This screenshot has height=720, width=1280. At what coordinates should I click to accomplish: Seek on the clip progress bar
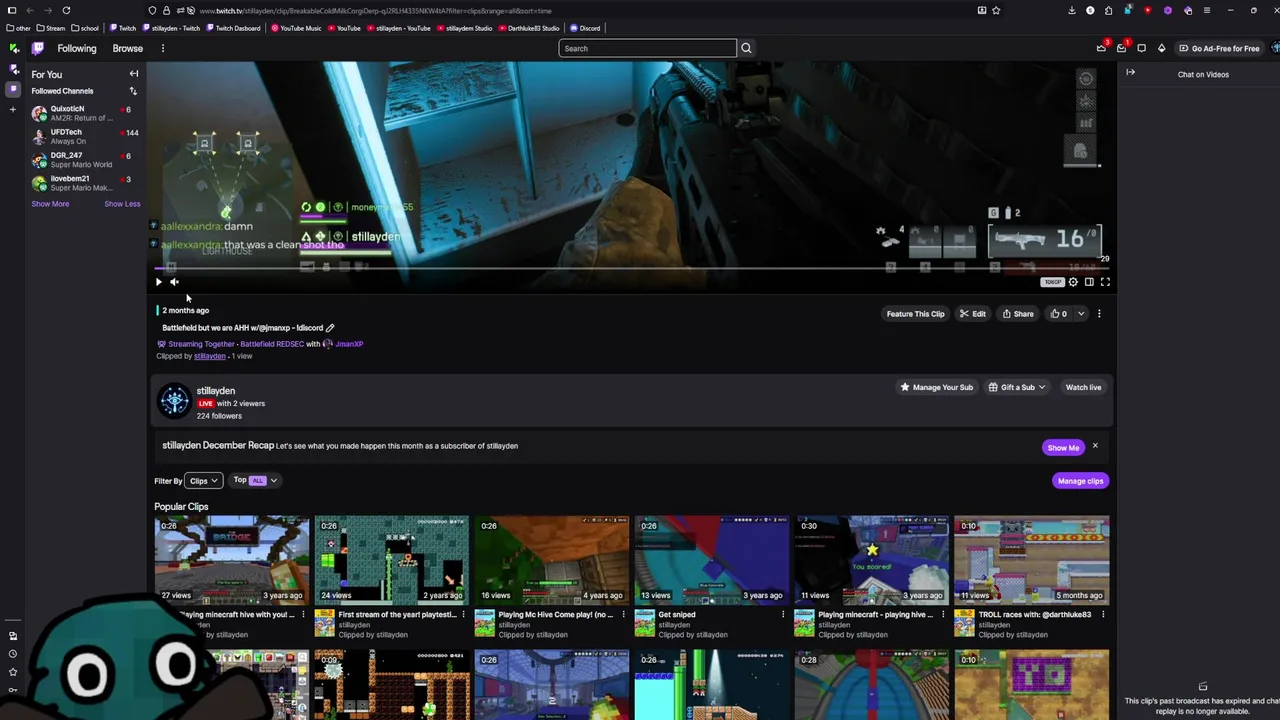pos(631,268)
